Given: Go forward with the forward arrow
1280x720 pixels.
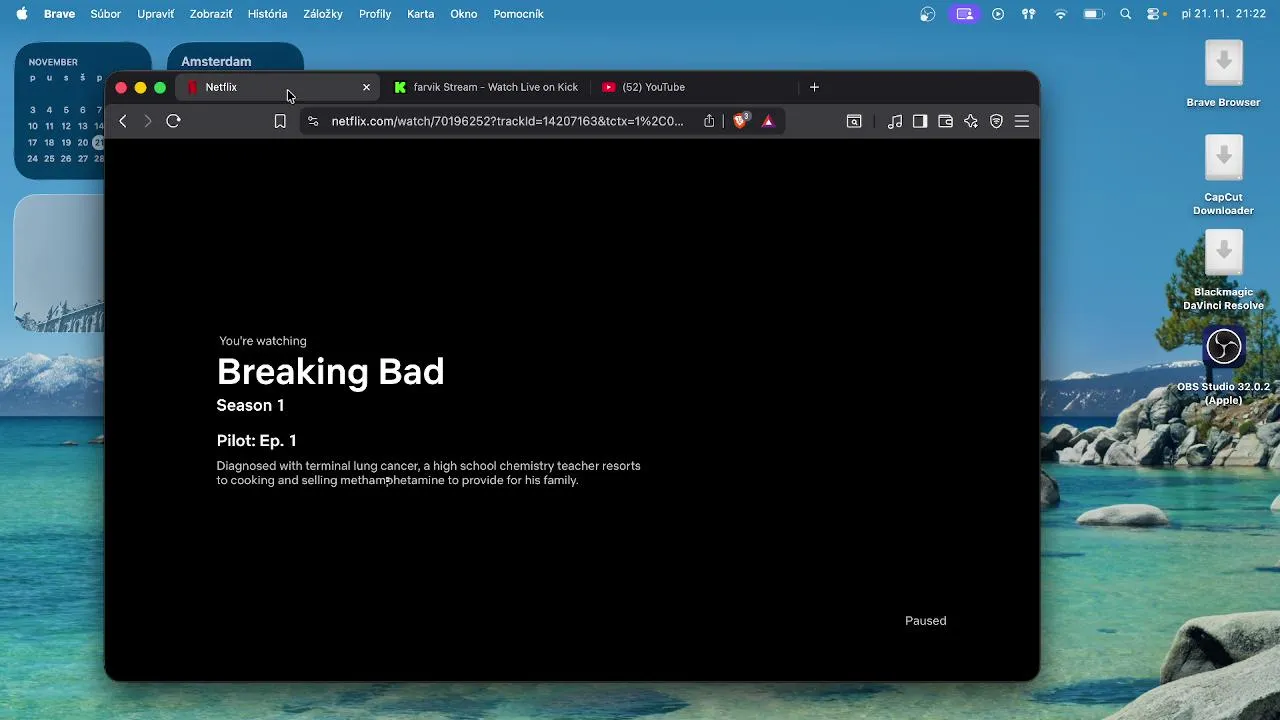Looking at the screenshot, I should (147, 121).
